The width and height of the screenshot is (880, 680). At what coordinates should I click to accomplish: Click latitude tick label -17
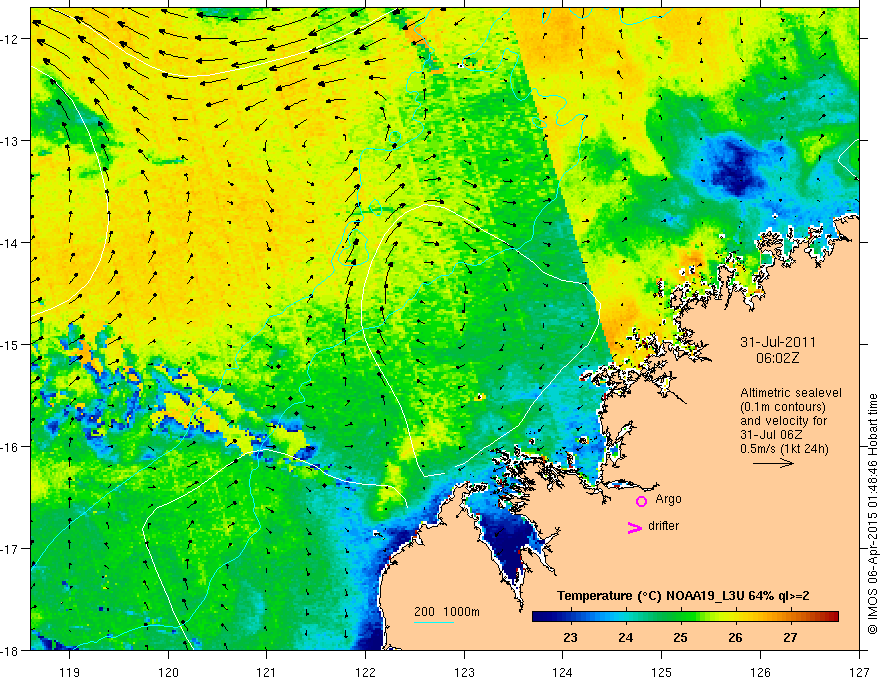pos(10,549)
